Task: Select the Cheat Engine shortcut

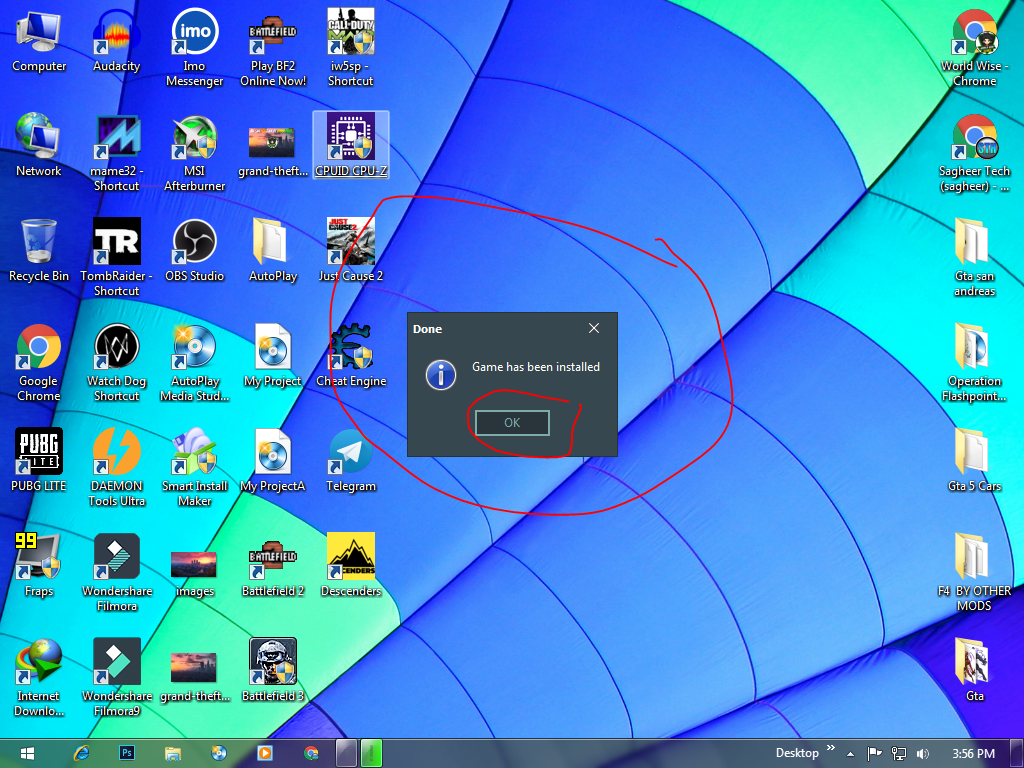Action: pos(351,356)
